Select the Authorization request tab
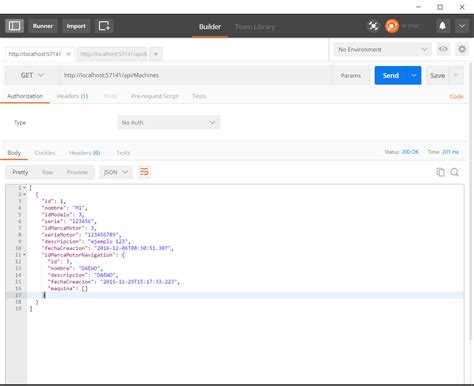The image size is (474, 386). (x=25, y=96)
